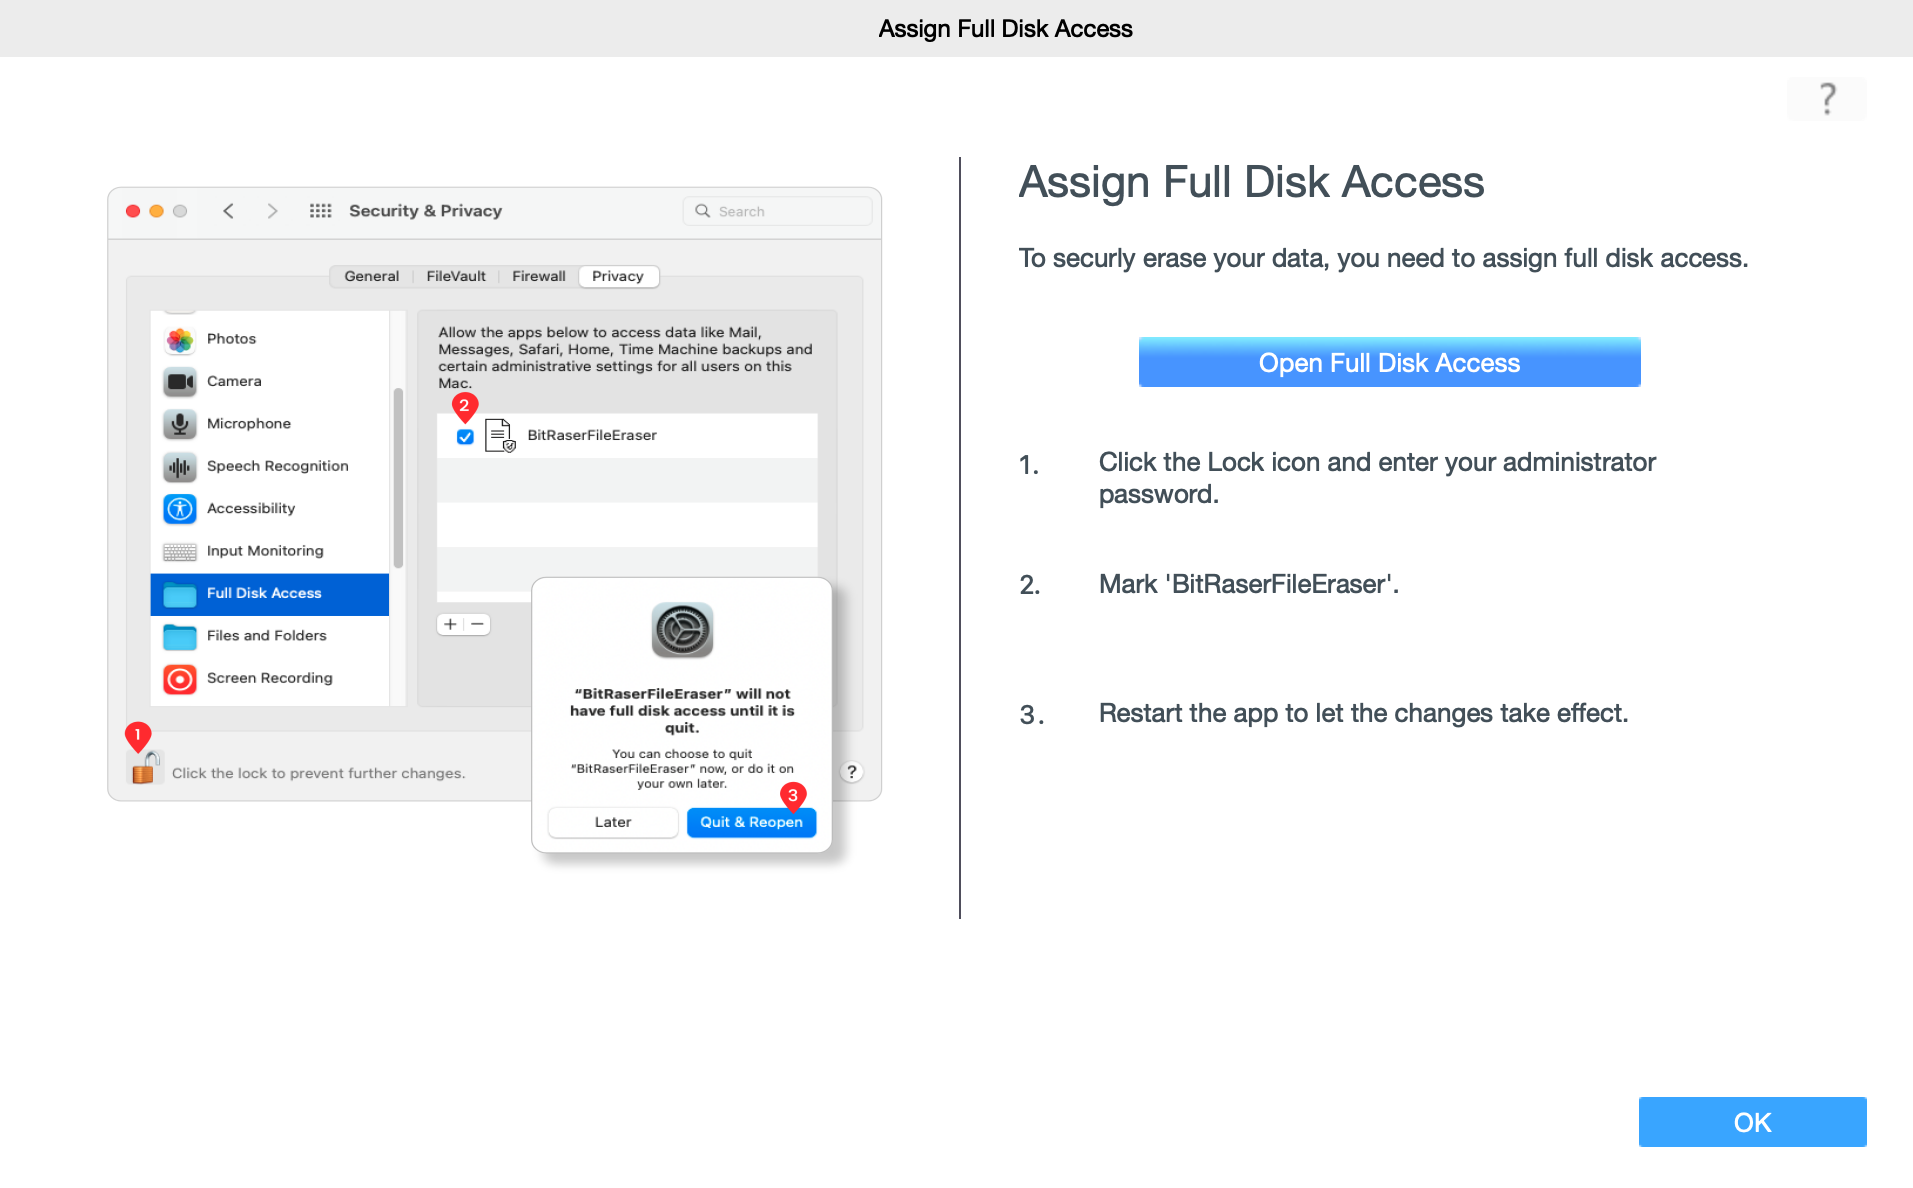Click the Input Monitoring keyboard icon
The width and height of the screenshot is (1913, 1188).
tap(180, 552)
